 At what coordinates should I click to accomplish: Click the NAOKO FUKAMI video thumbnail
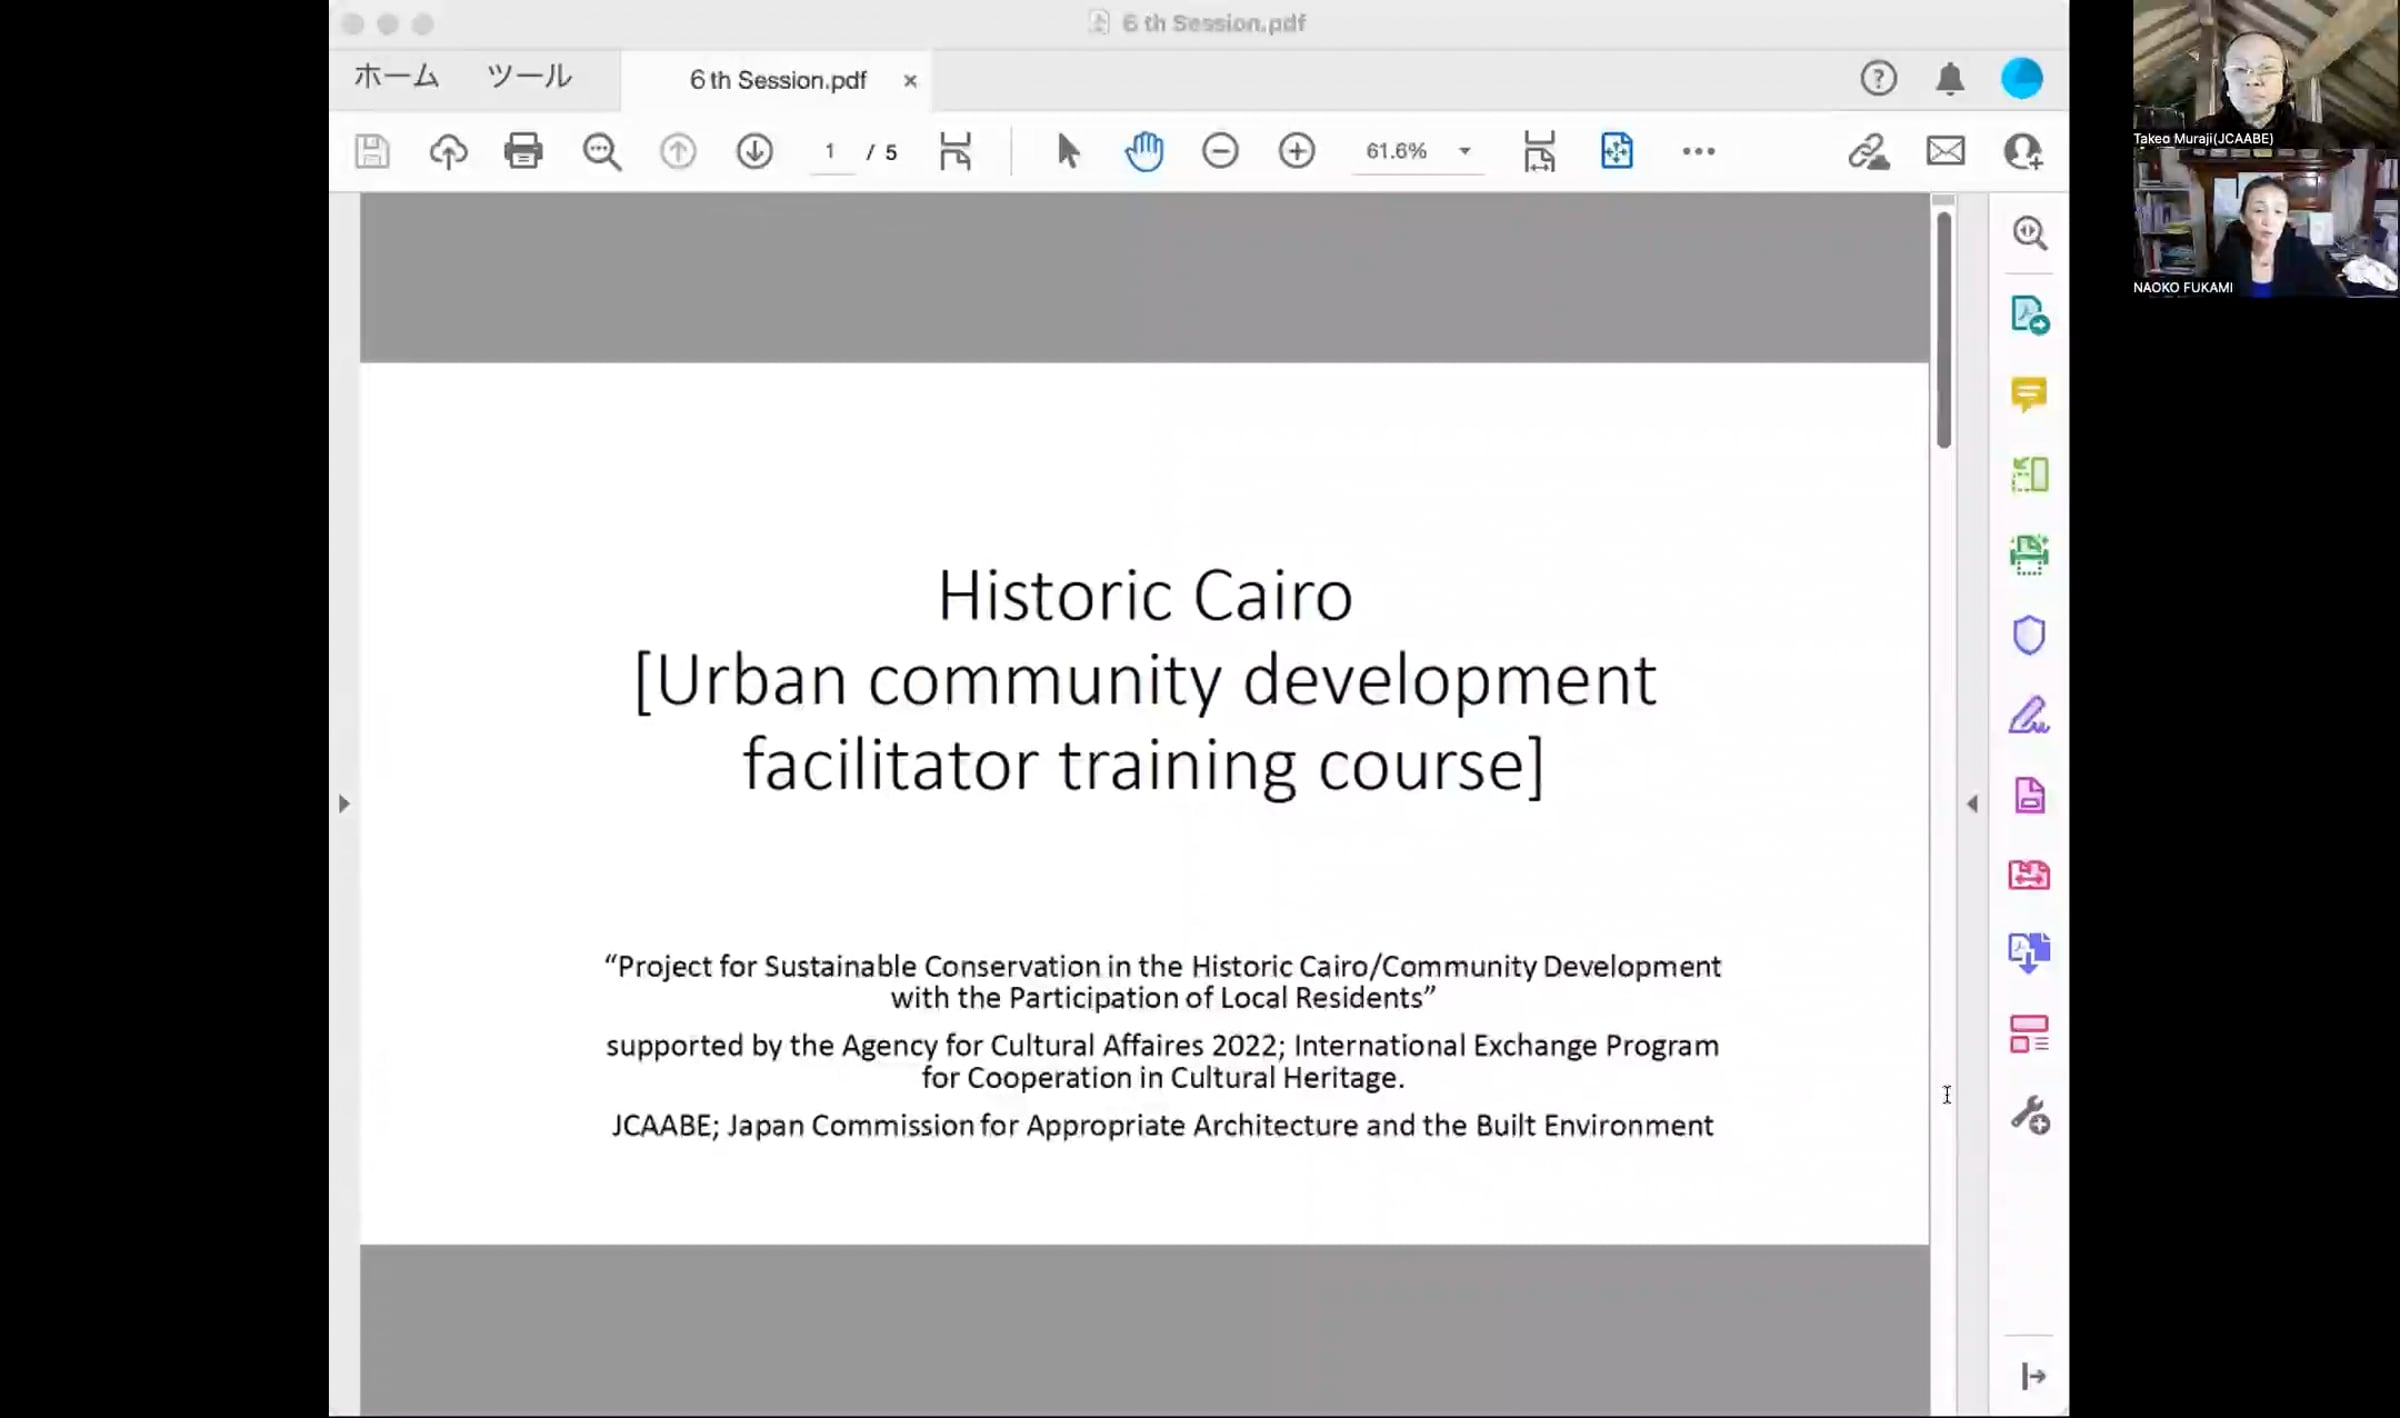tap(2265, 223)
